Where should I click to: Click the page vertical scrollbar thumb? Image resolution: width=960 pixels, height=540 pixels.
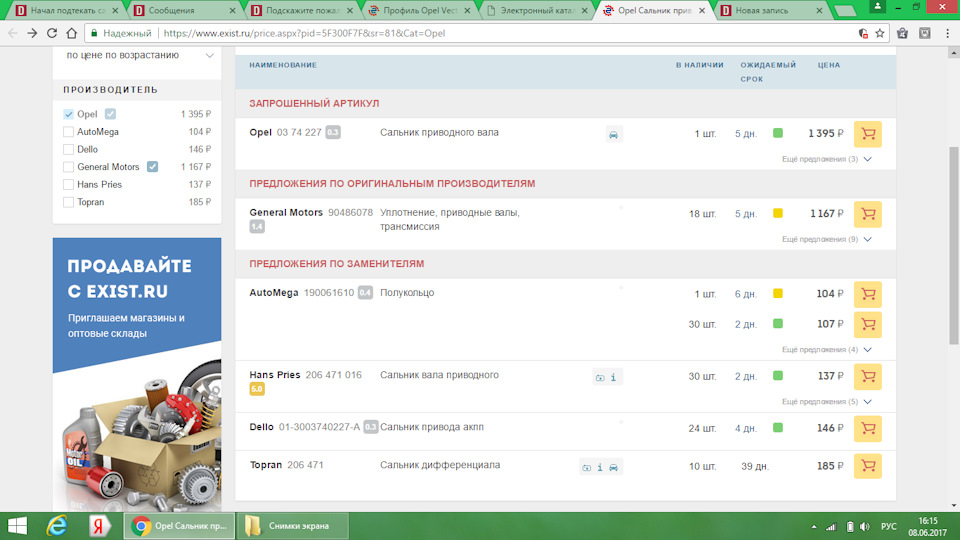coord(953,245)
